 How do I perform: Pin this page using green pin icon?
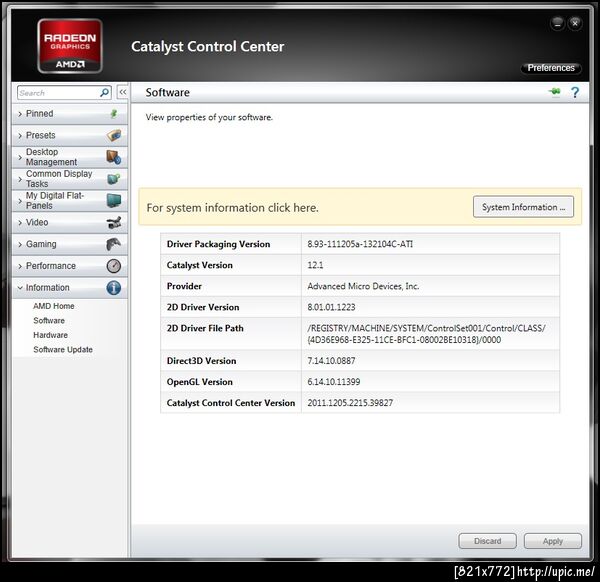point(554,92)
